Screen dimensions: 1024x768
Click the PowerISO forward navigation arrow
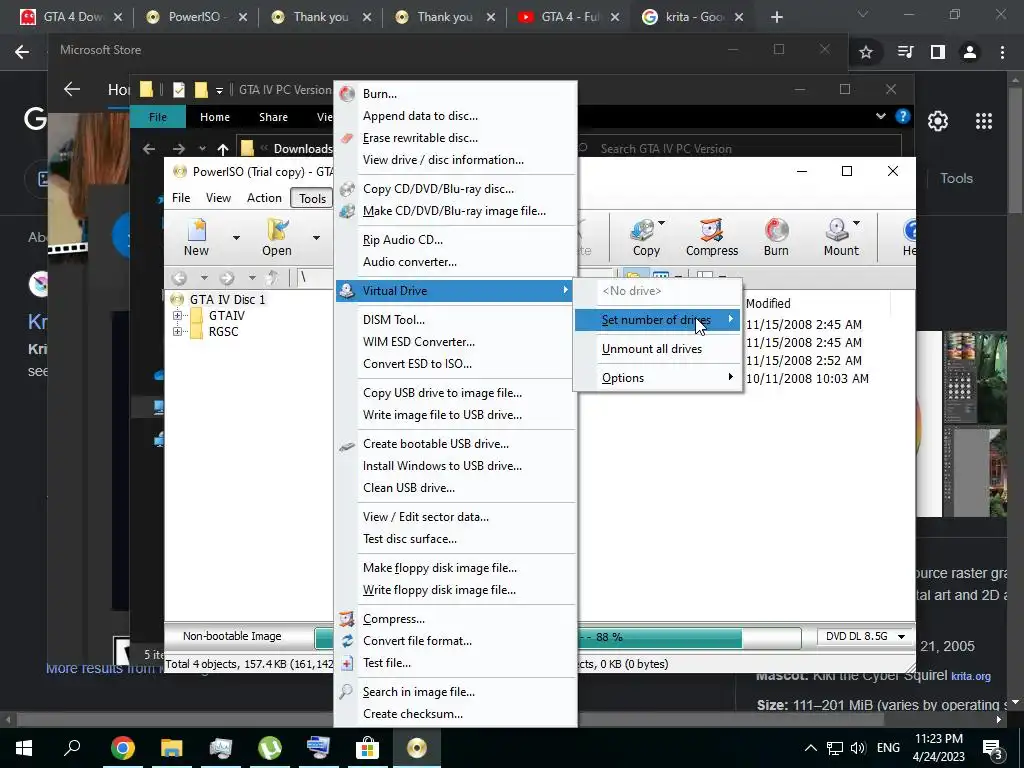(227, 278)
